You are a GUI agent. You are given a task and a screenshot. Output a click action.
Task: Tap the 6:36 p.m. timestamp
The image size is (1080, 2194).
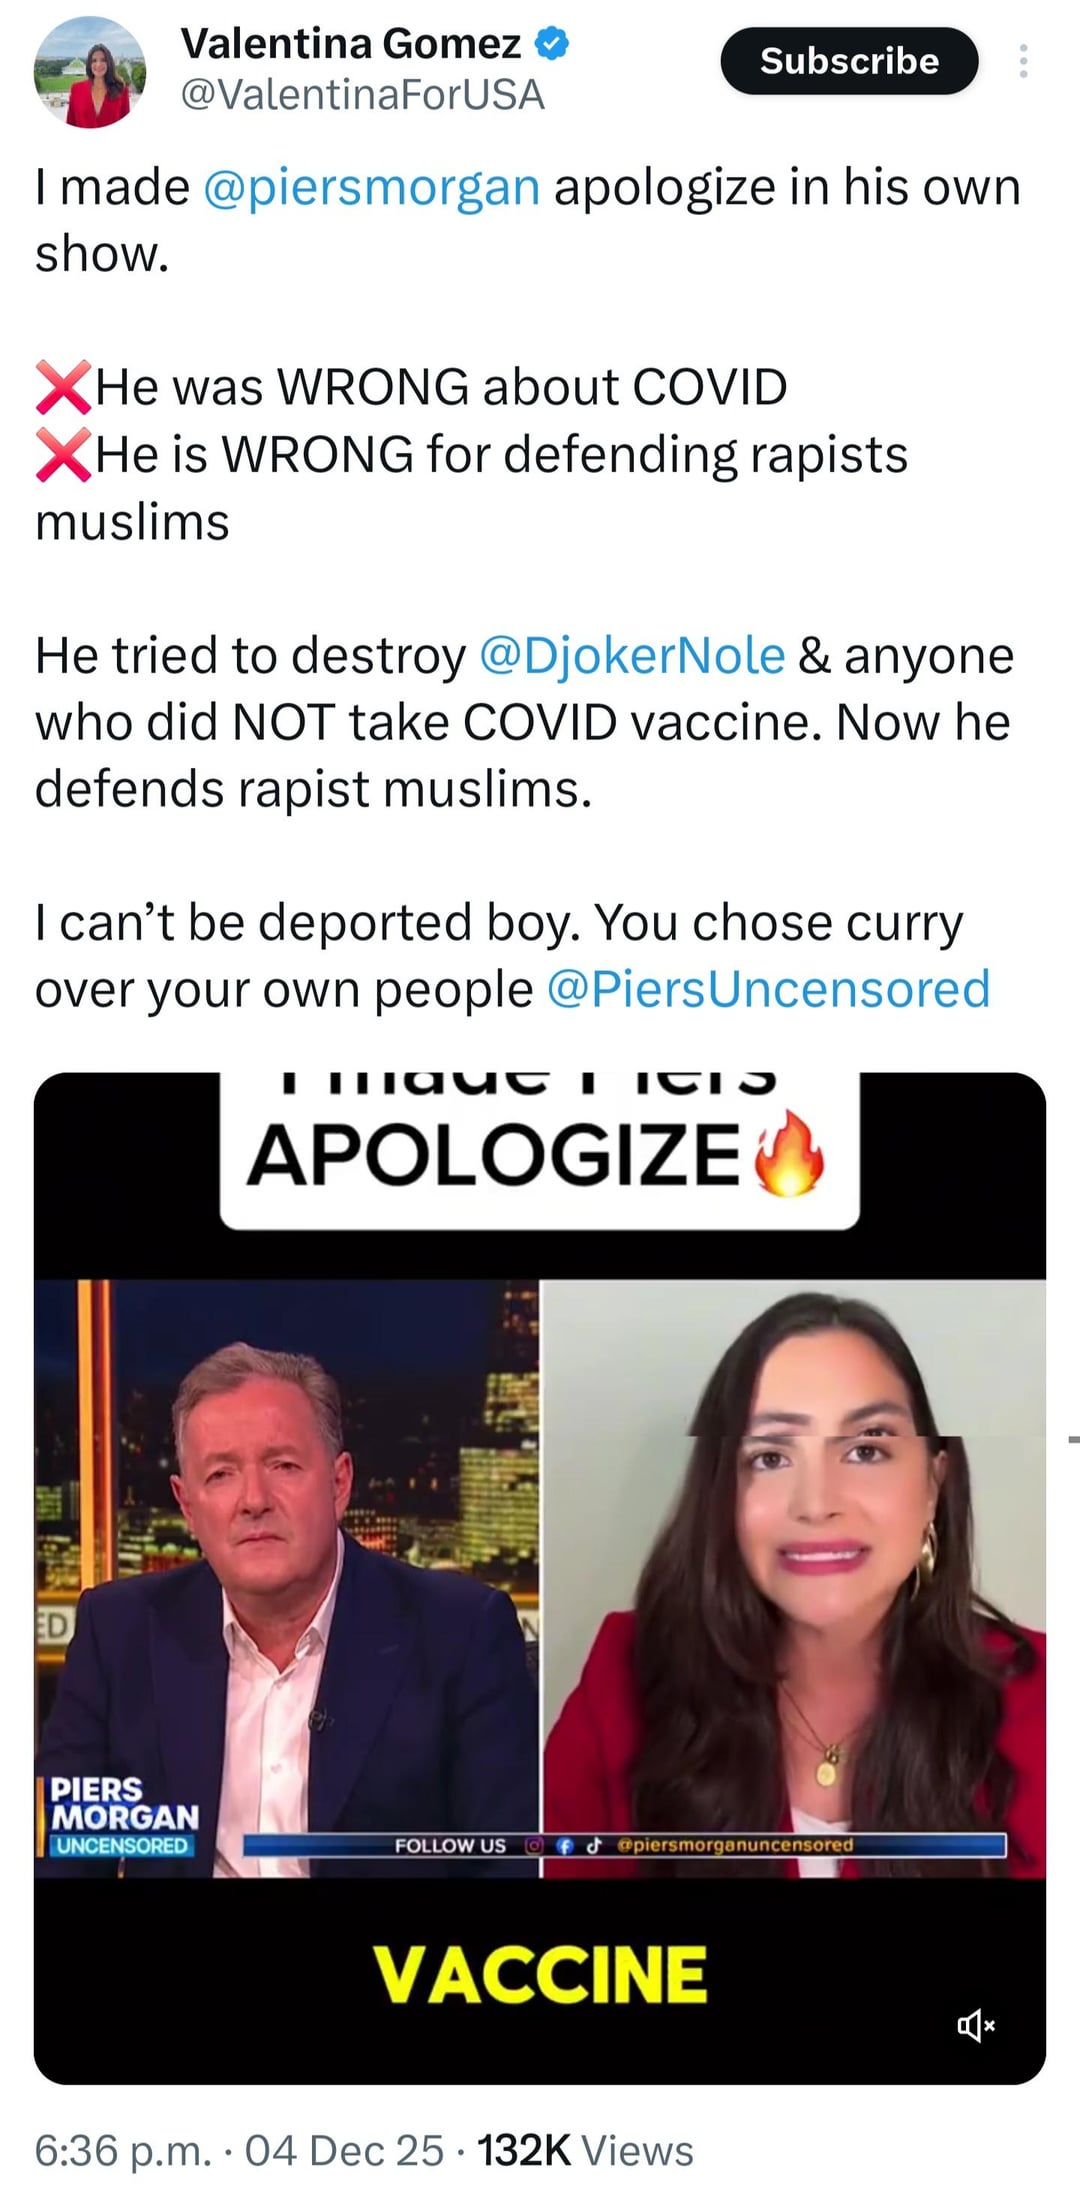(x=123, y=2150)
